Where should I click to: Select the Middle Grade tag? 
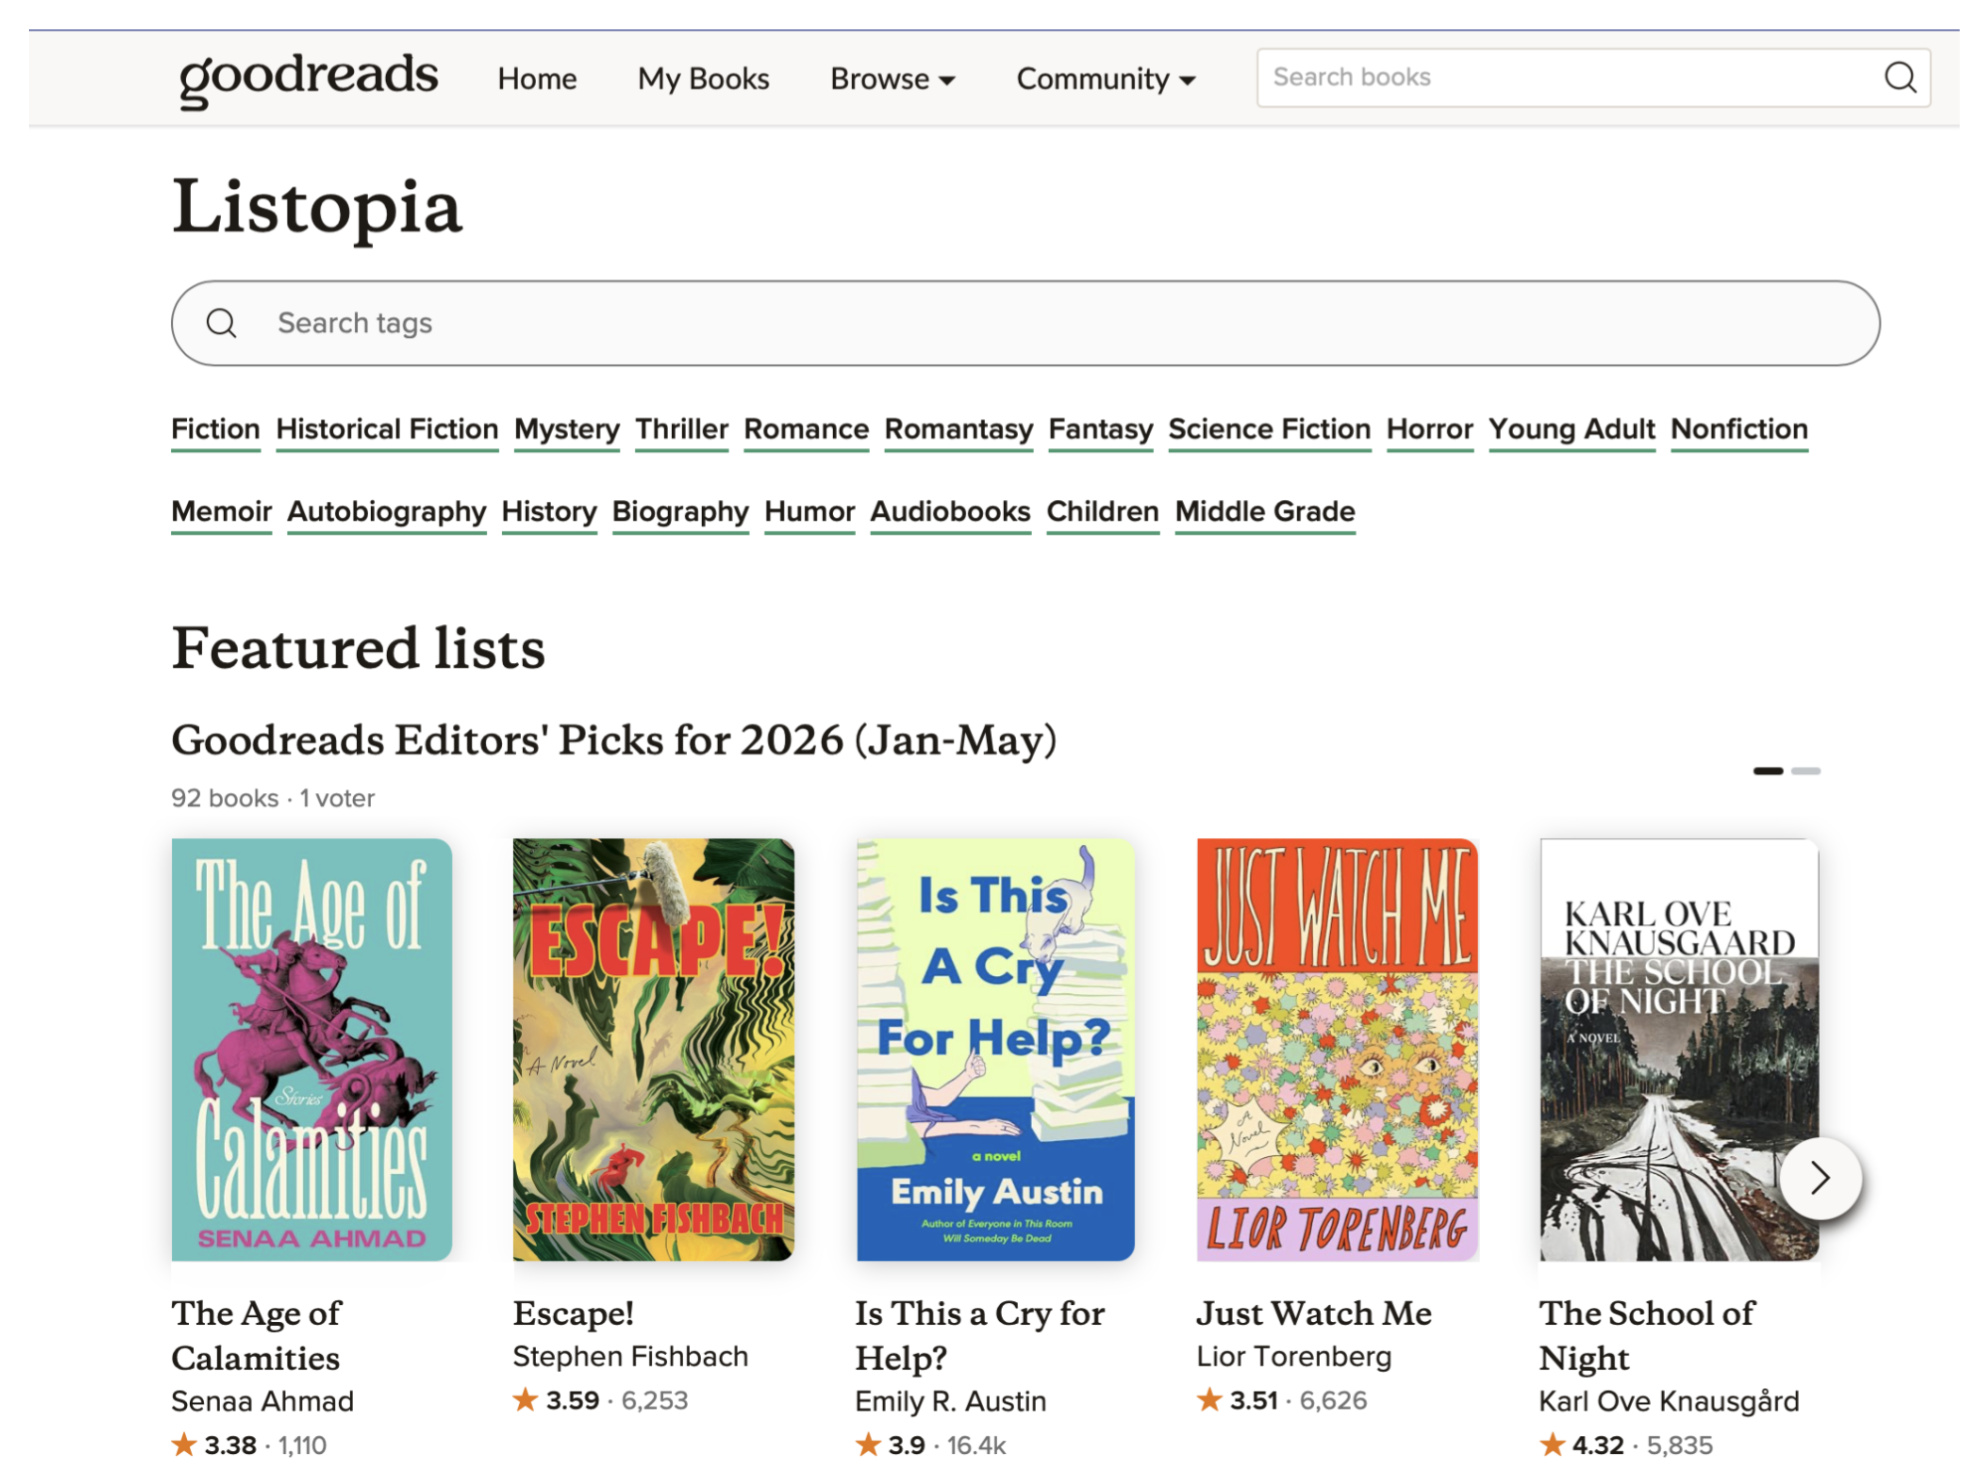pyautogui.click(x=1265, y=512)
